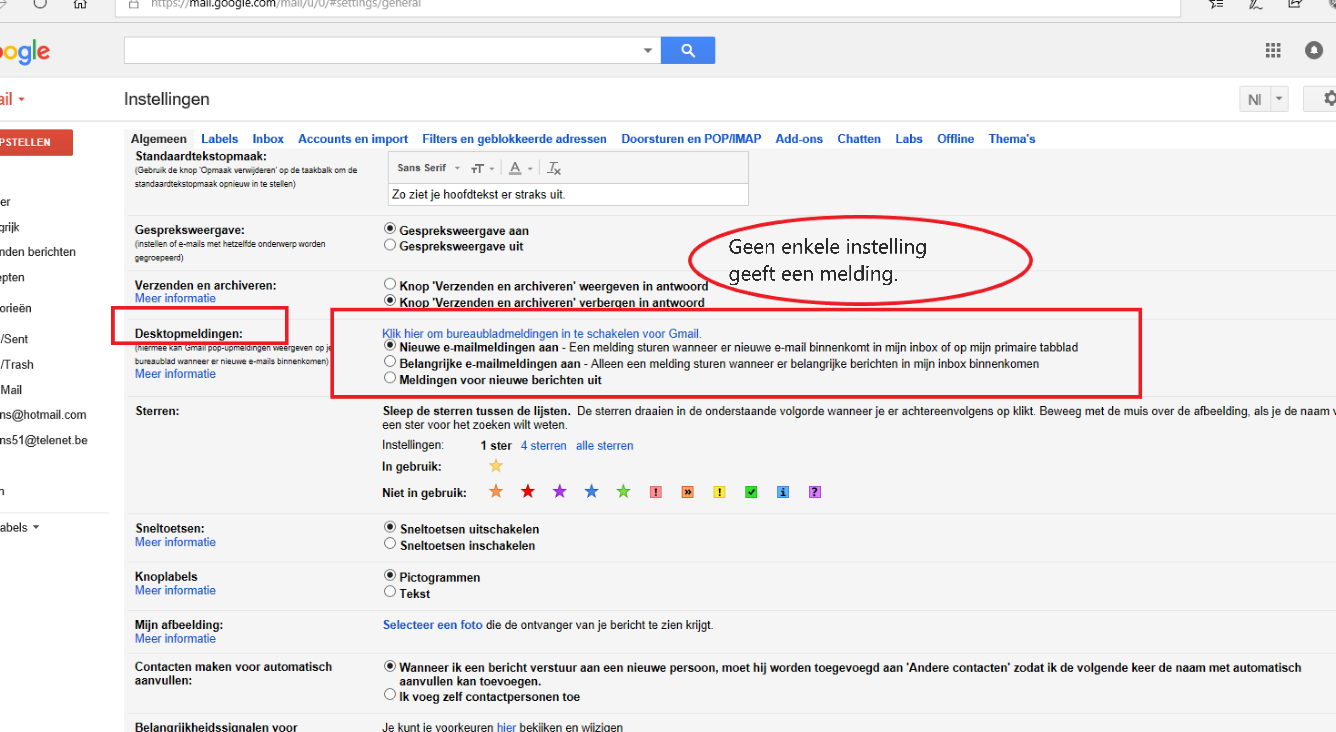
Task: Pick the yellow star in use
Action: 495,466
